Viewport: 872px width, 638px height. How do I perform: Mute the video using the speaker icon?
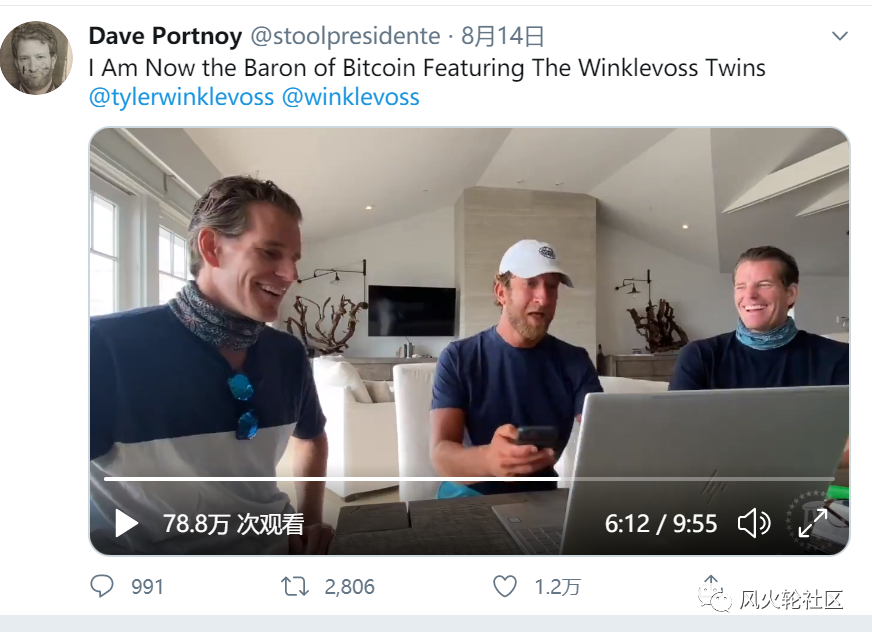coord(753,523)
